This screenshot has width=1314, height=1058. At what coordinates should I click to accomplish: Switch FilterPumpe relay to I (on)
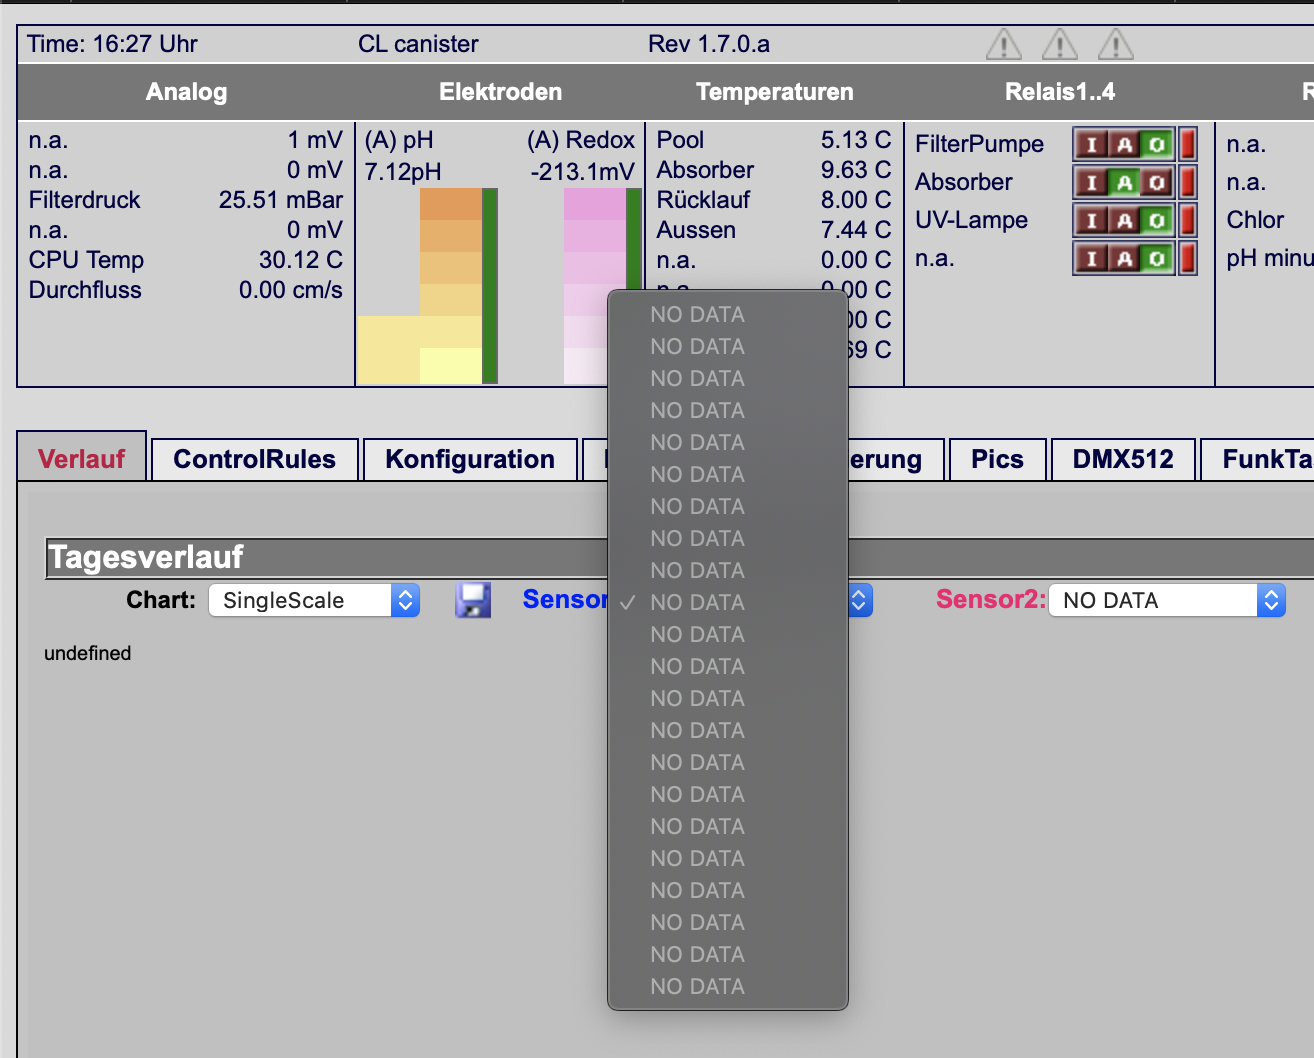[x=1091, y=145]
